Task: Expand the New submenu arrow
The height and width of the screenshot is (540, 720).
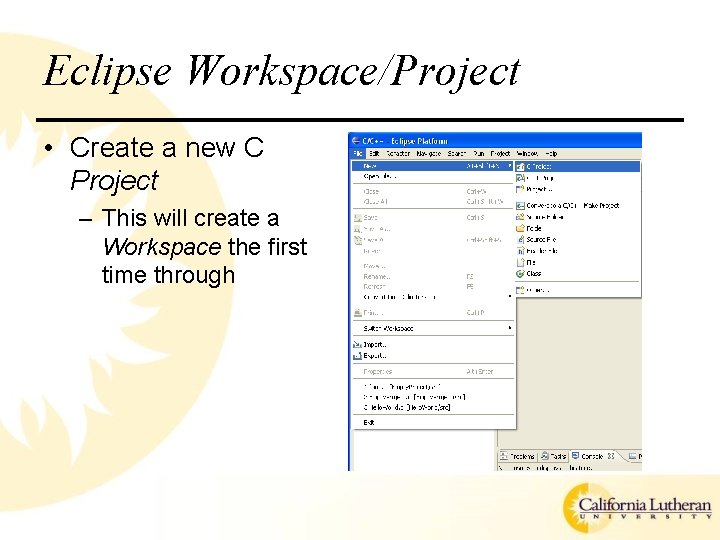Action: click(510, 166)
